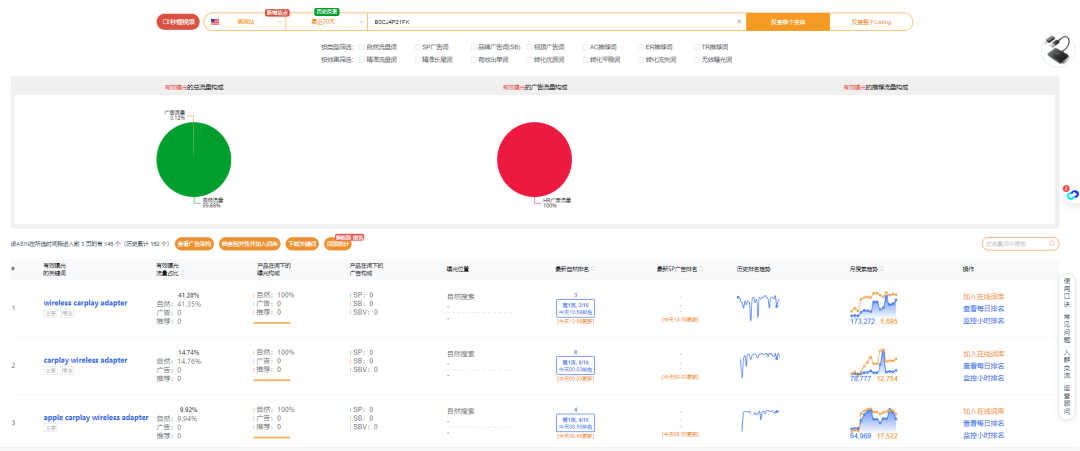The width and height of the screenshot is (1080, 451).
Task: Clear the ASIN search field with X icon
Action: 739,22
